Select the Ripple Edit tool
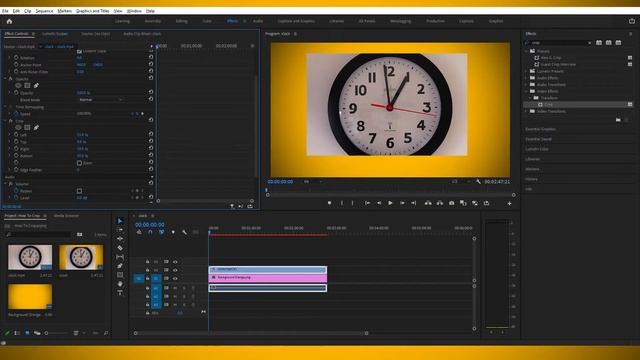Image resolution: width=640 pixels, height=360 pixels. point(120,239)
